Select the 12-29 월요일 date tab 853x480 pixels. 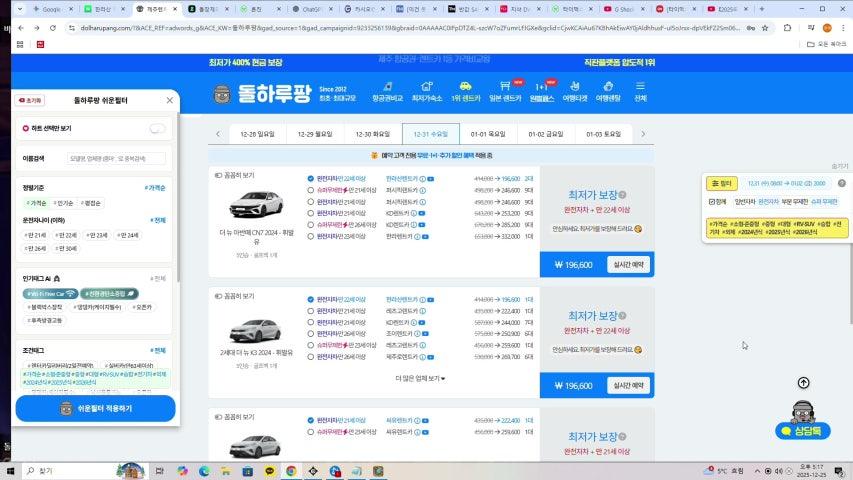(x=315, y=134)
